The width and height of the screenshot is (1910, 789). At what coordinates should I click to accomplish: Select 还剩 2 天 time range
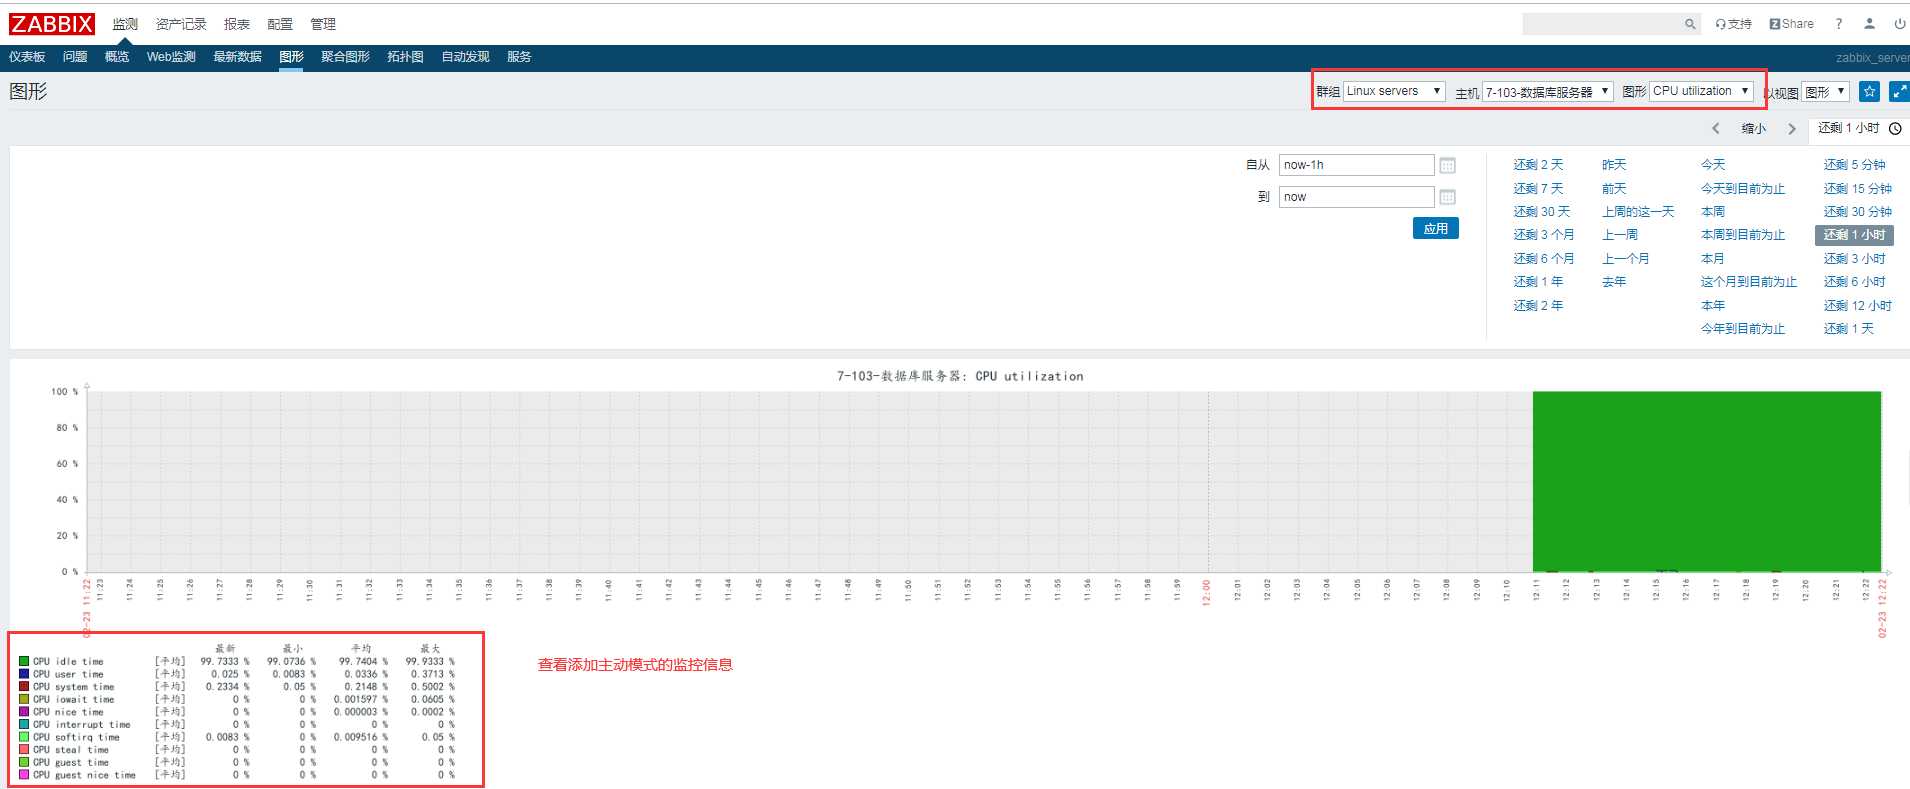[x=1538, y=165]
